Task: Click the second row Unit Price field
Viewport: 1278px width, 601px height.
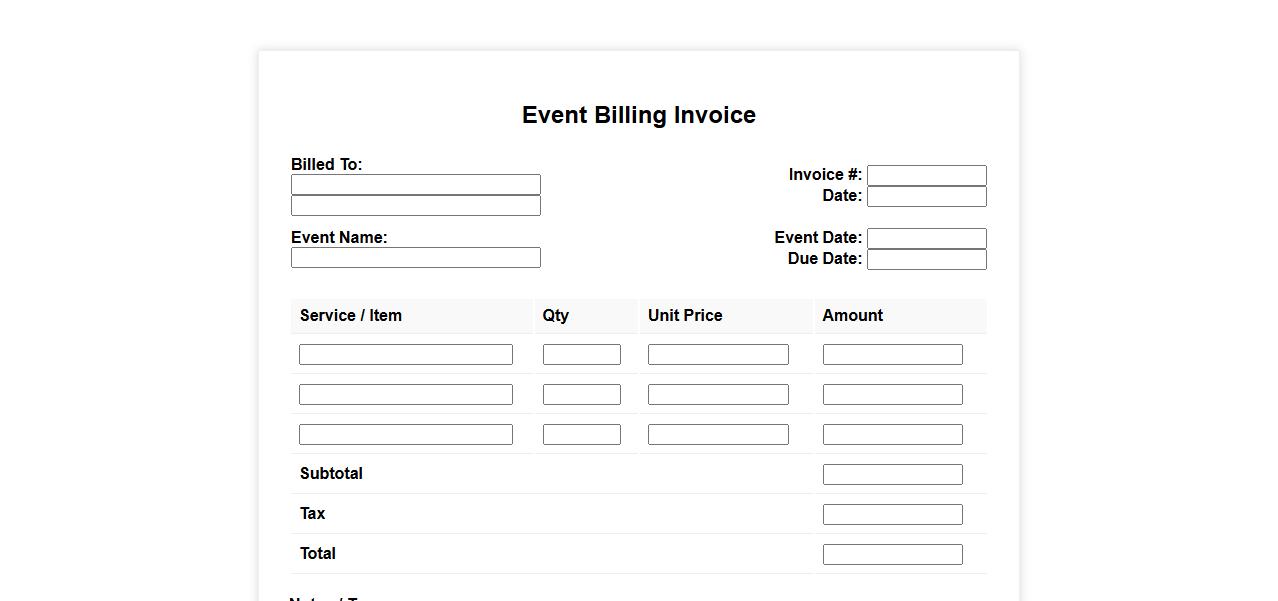Action: coord(718,395)
